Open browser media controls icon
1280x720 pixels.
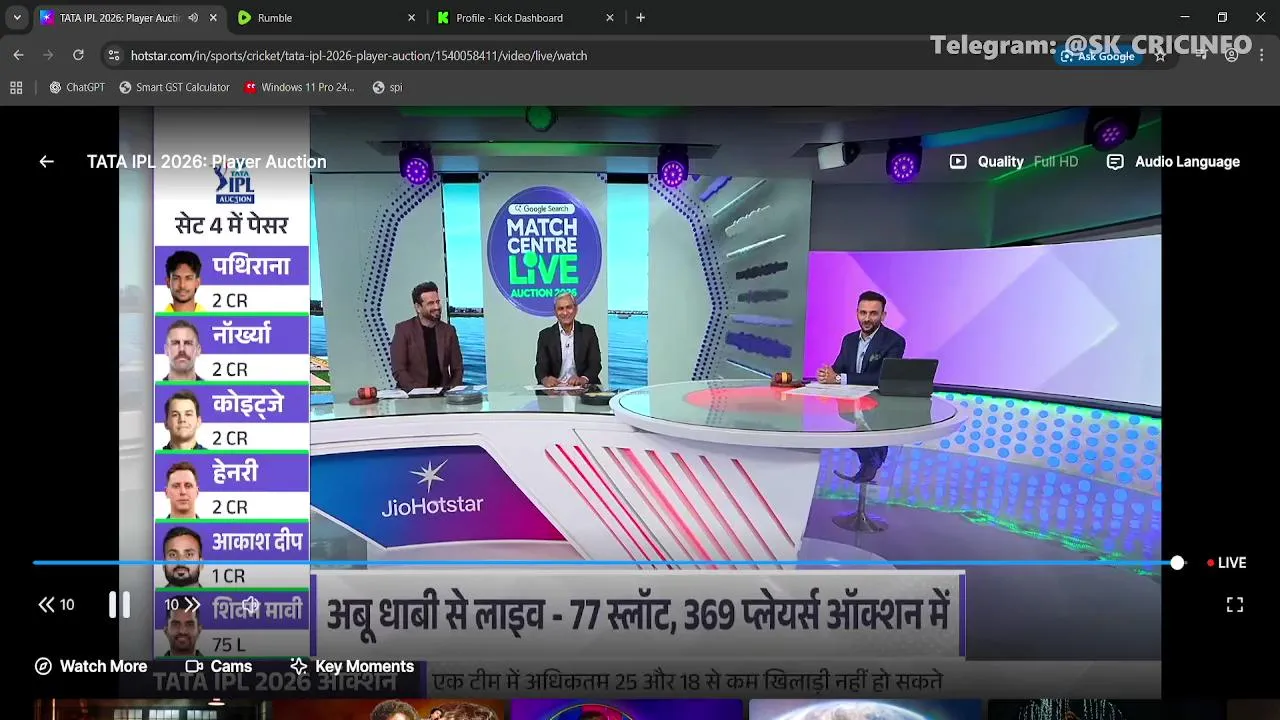(x=1201, y=56)
